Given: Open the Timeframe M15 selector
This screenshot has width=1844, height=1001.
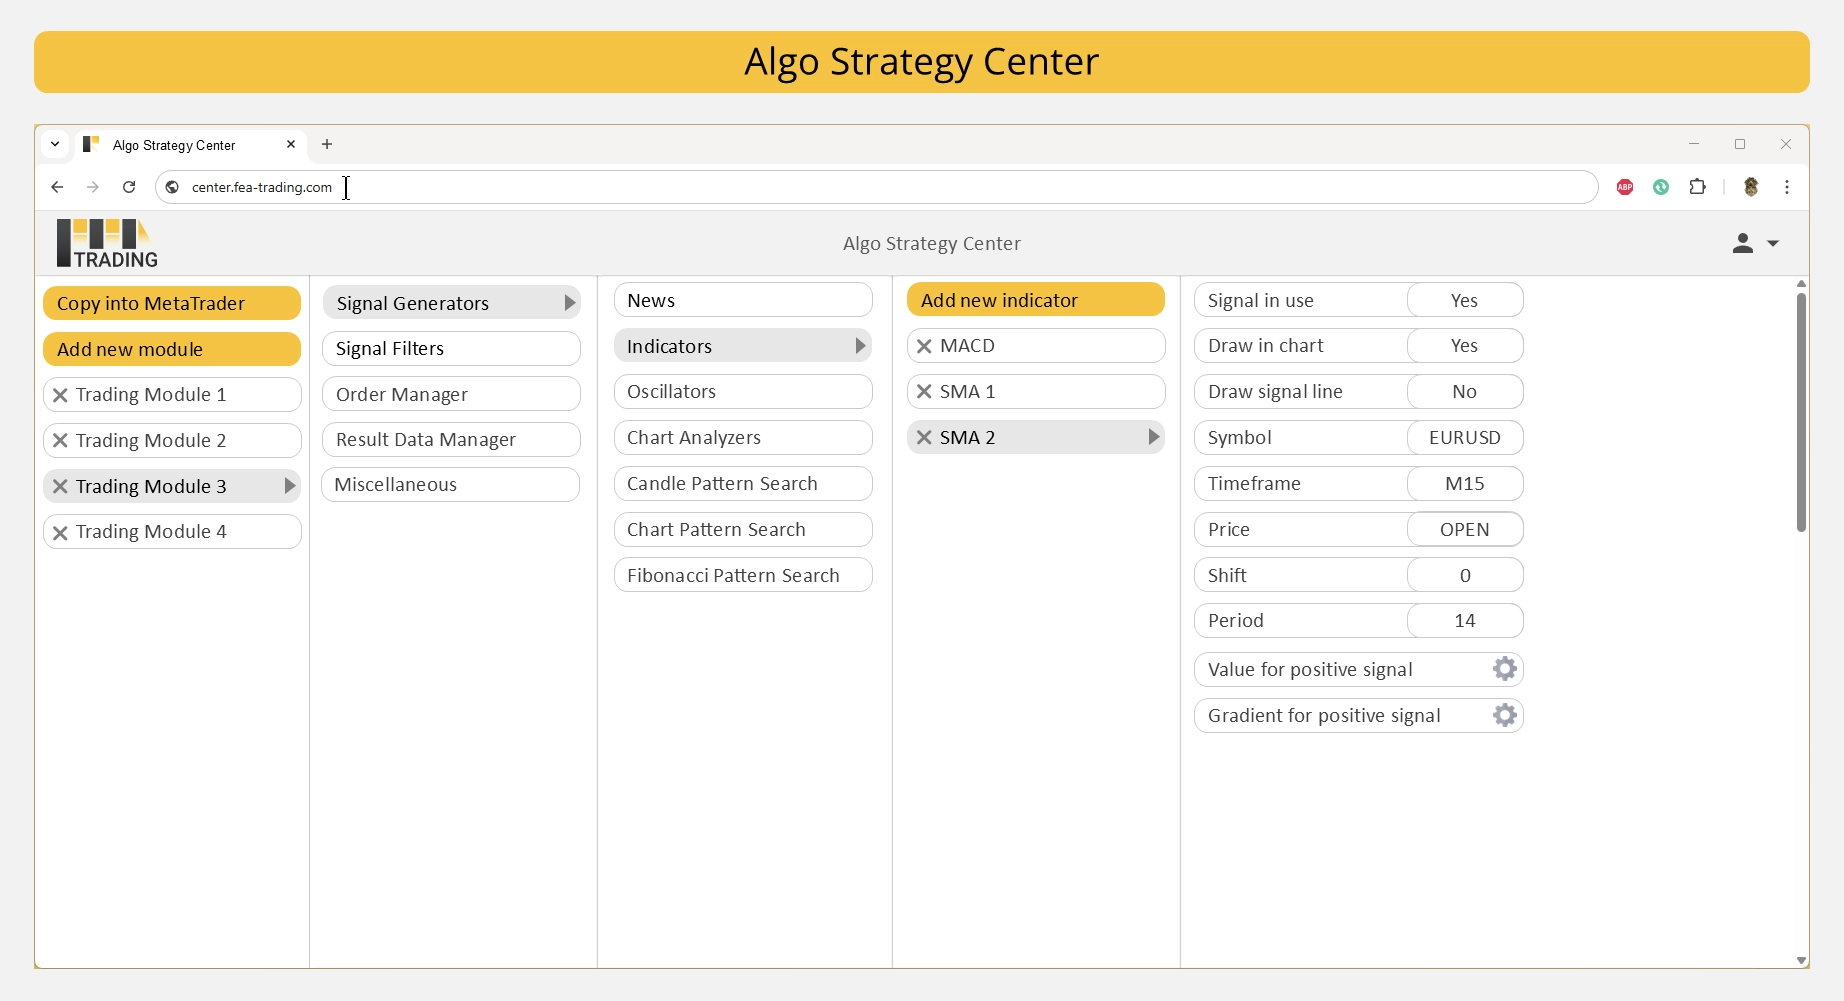Looking at the screenshot, I should click(1465, 484).
